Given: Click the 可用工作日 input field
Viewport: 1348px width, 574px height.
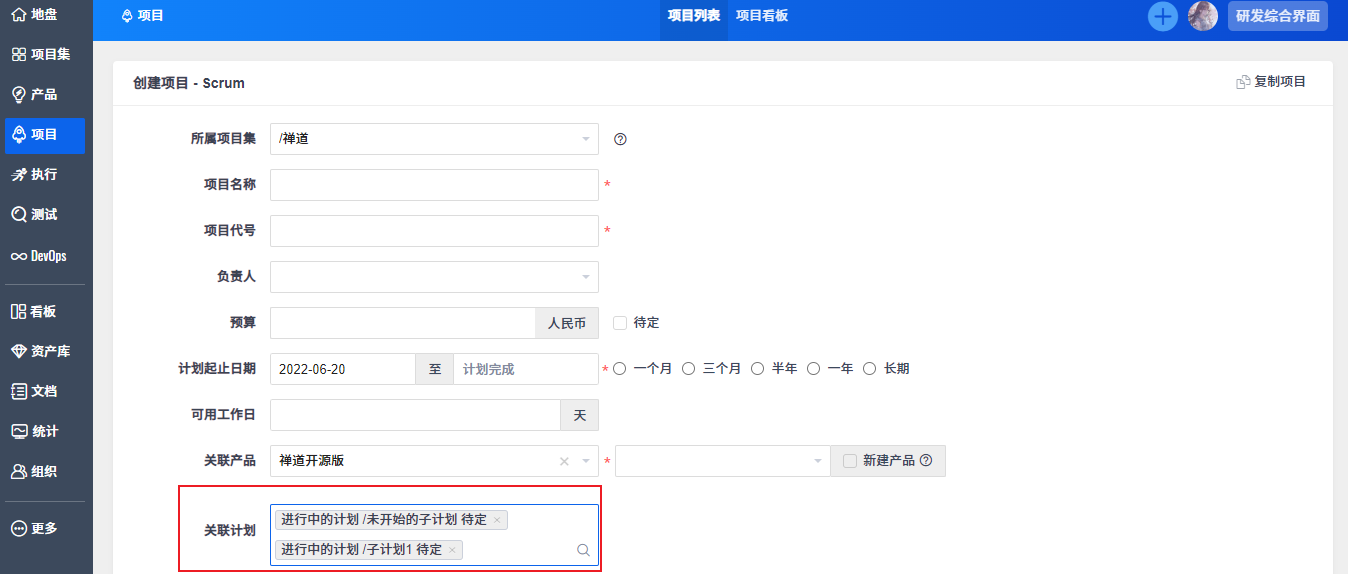Looking at the screenshot, I should [415, 415].
